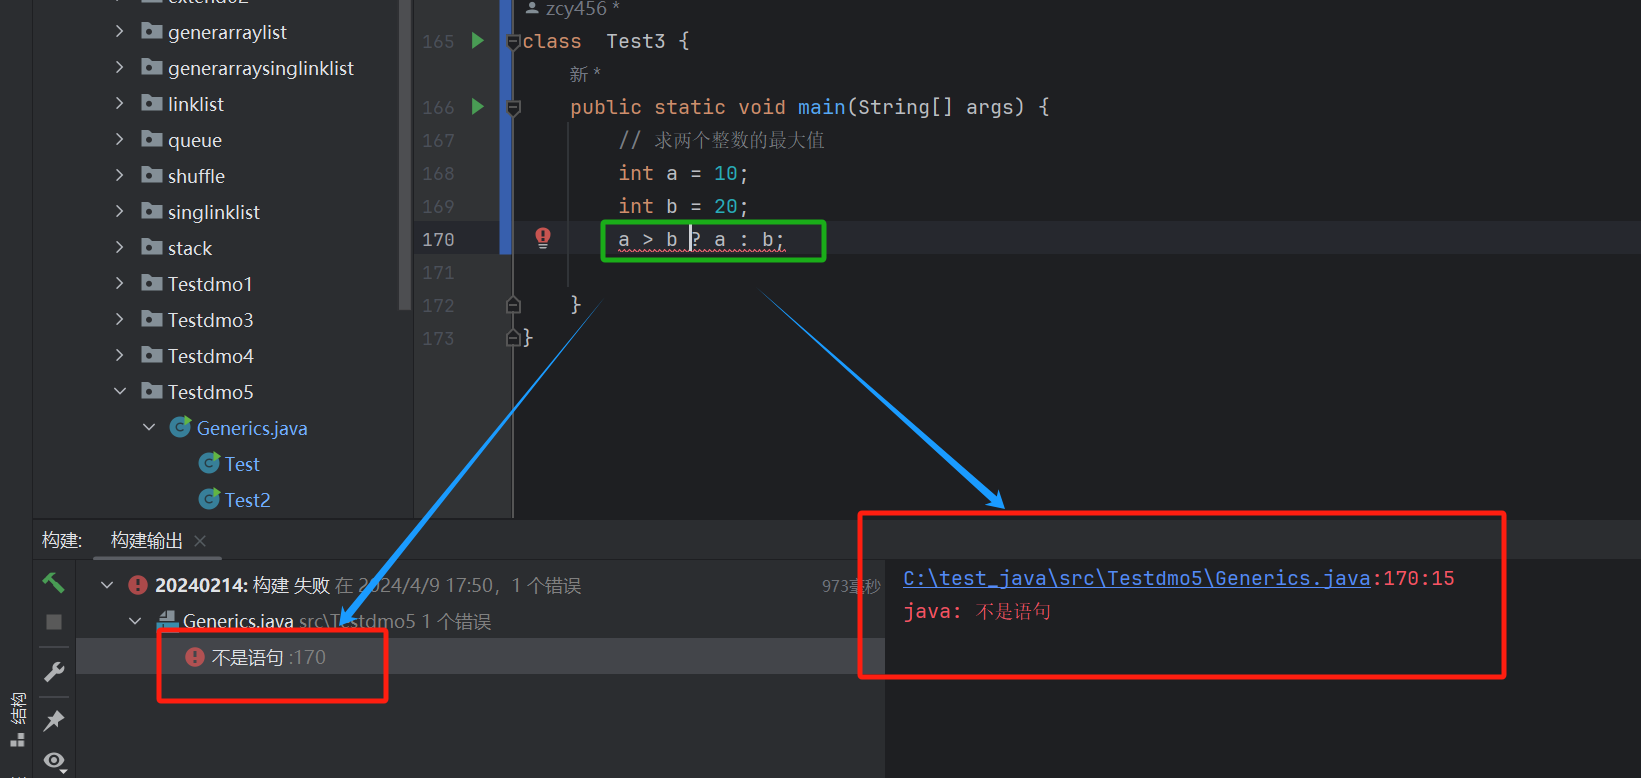1641x778 pixels.
Task: Collapse the 20240214 build result node
Action: click(107, 585)
